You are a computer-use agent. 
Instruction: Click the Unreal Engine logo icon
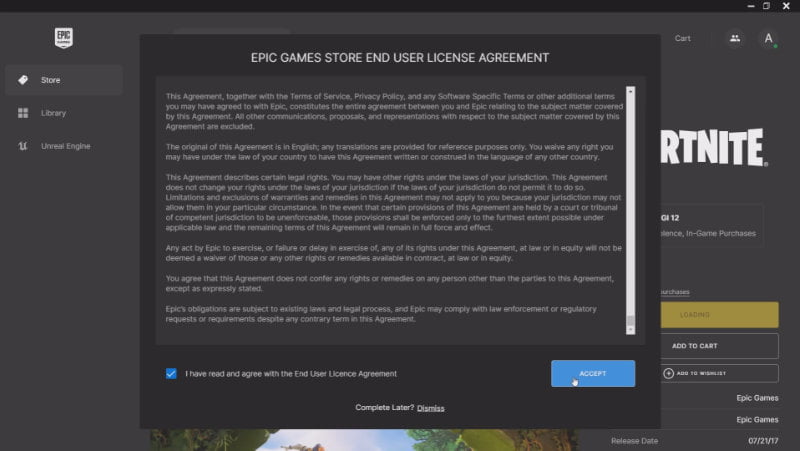point(23,146)
